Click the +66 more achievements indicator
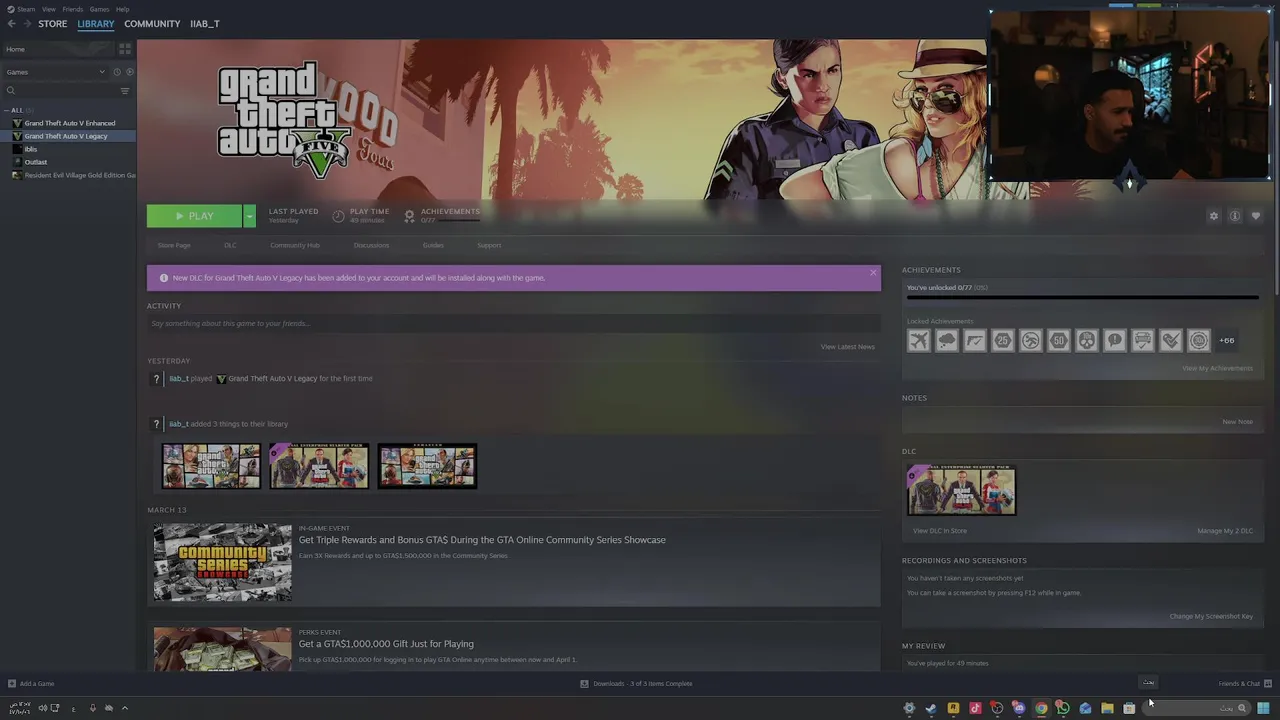Viewport: 1280px width, 720px height. [x=1226, y=340]
